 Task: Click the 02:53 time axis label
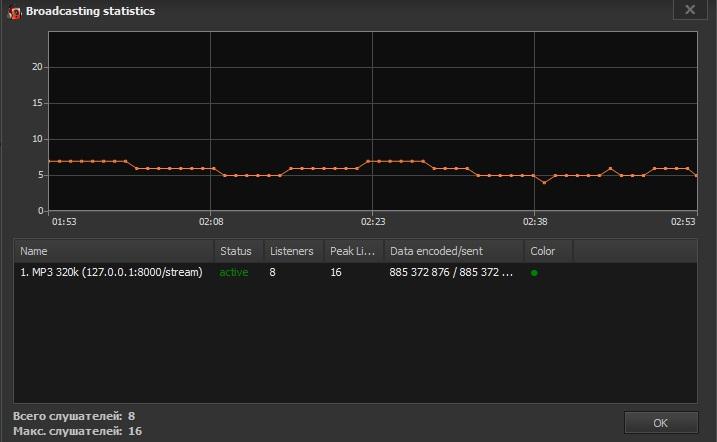683,222
